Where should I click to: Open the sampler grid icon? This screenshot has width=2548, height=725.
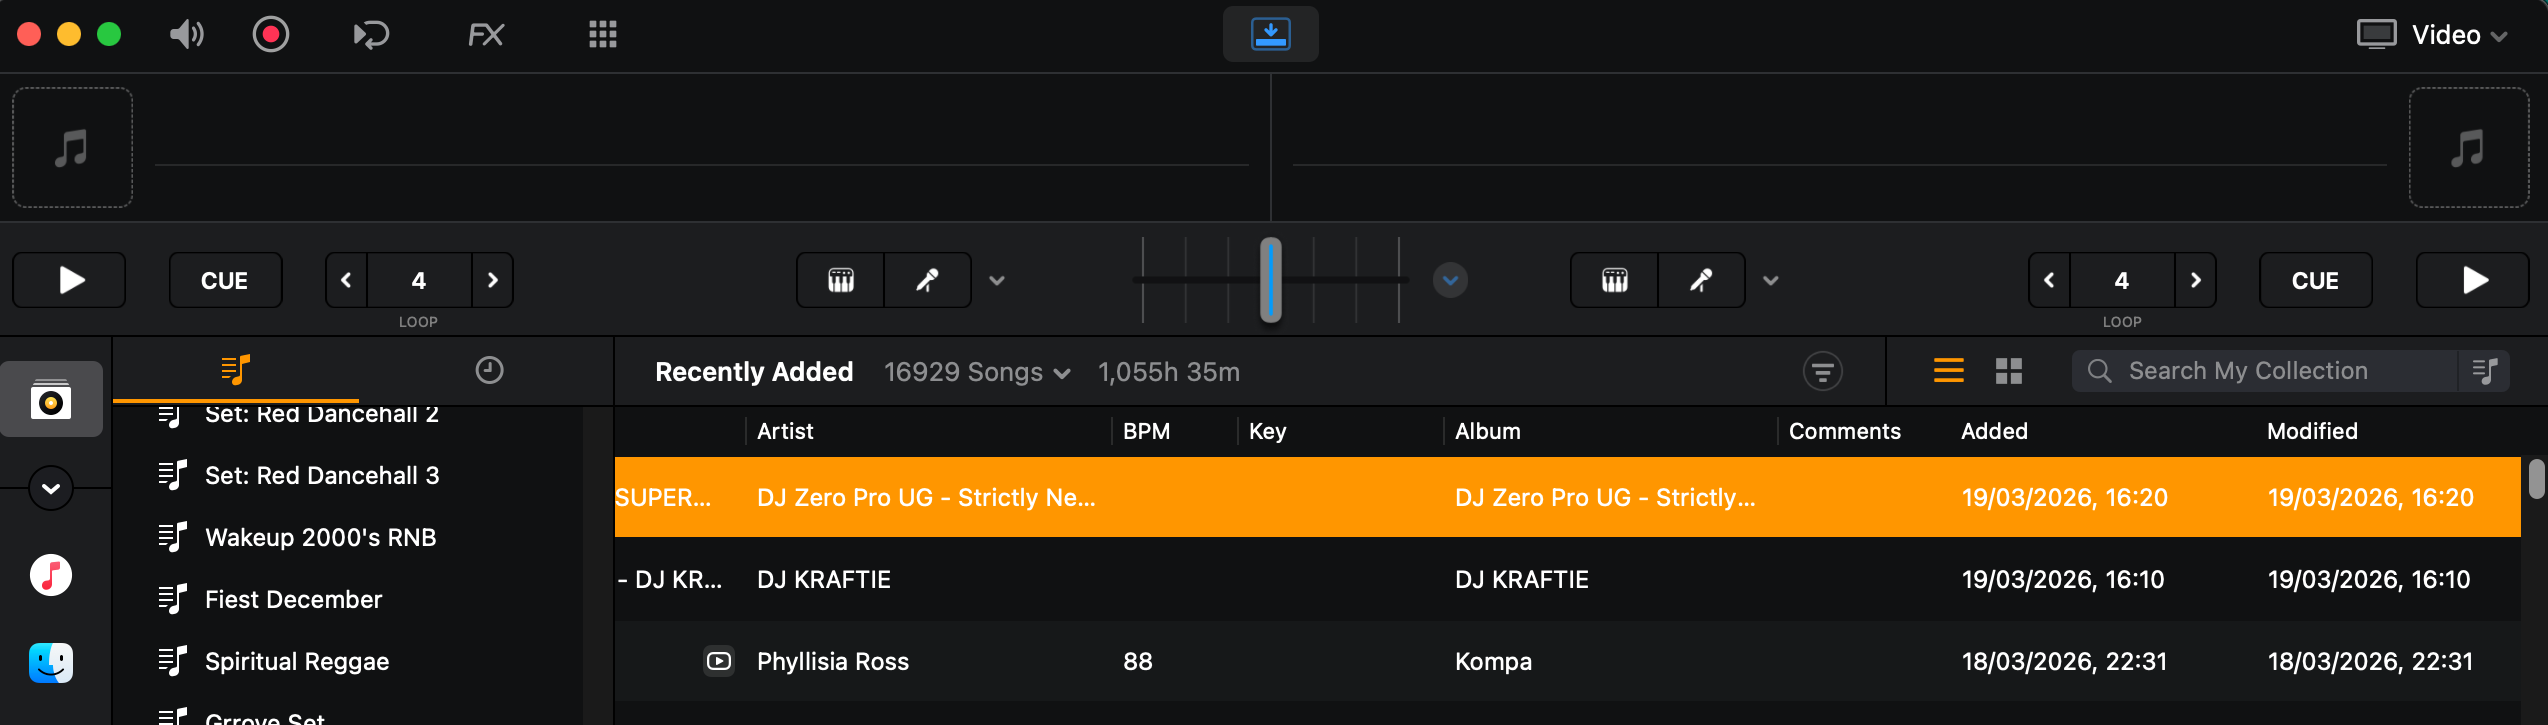pyautogui.click(x=603, y=35)
